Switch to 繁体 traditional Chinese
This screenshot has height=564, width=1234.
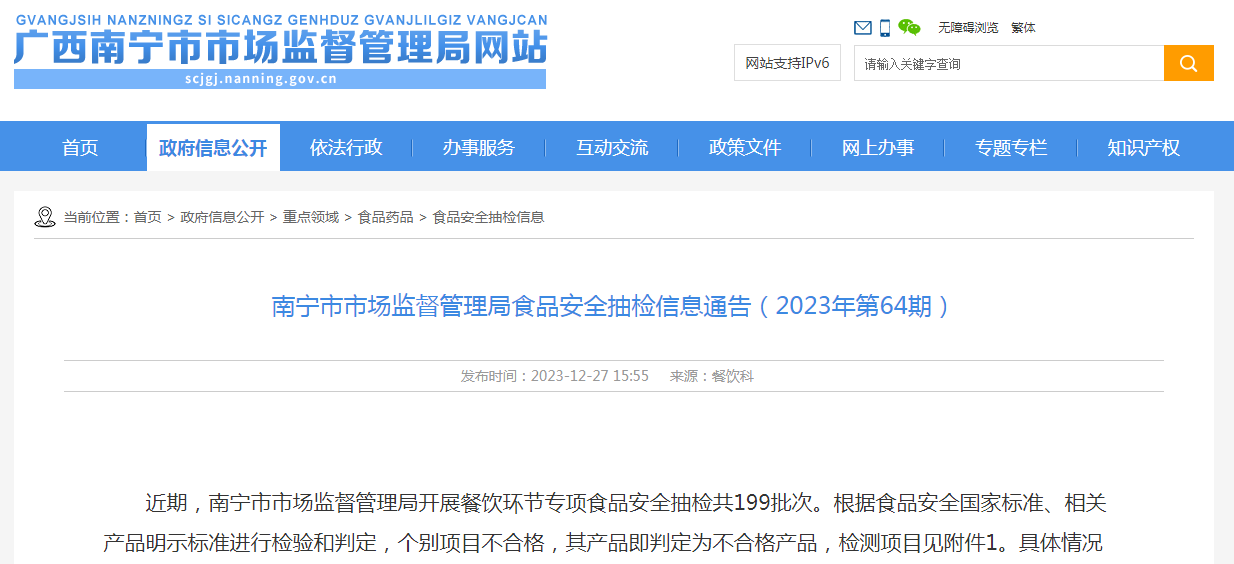pos(1023,28)
